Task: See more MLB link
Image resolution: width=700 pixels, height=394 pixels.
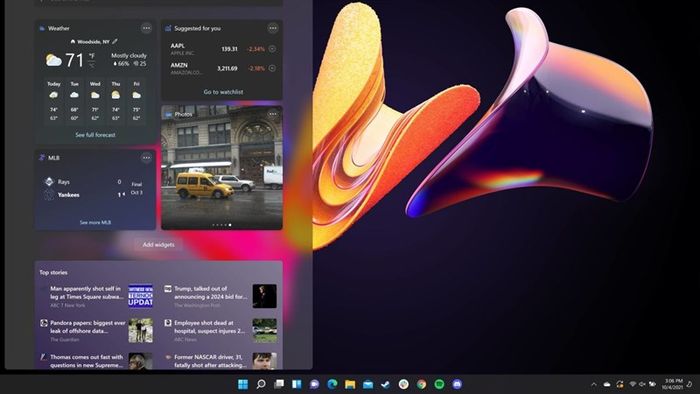Action: pyautogui.click(x=95, y=222)
